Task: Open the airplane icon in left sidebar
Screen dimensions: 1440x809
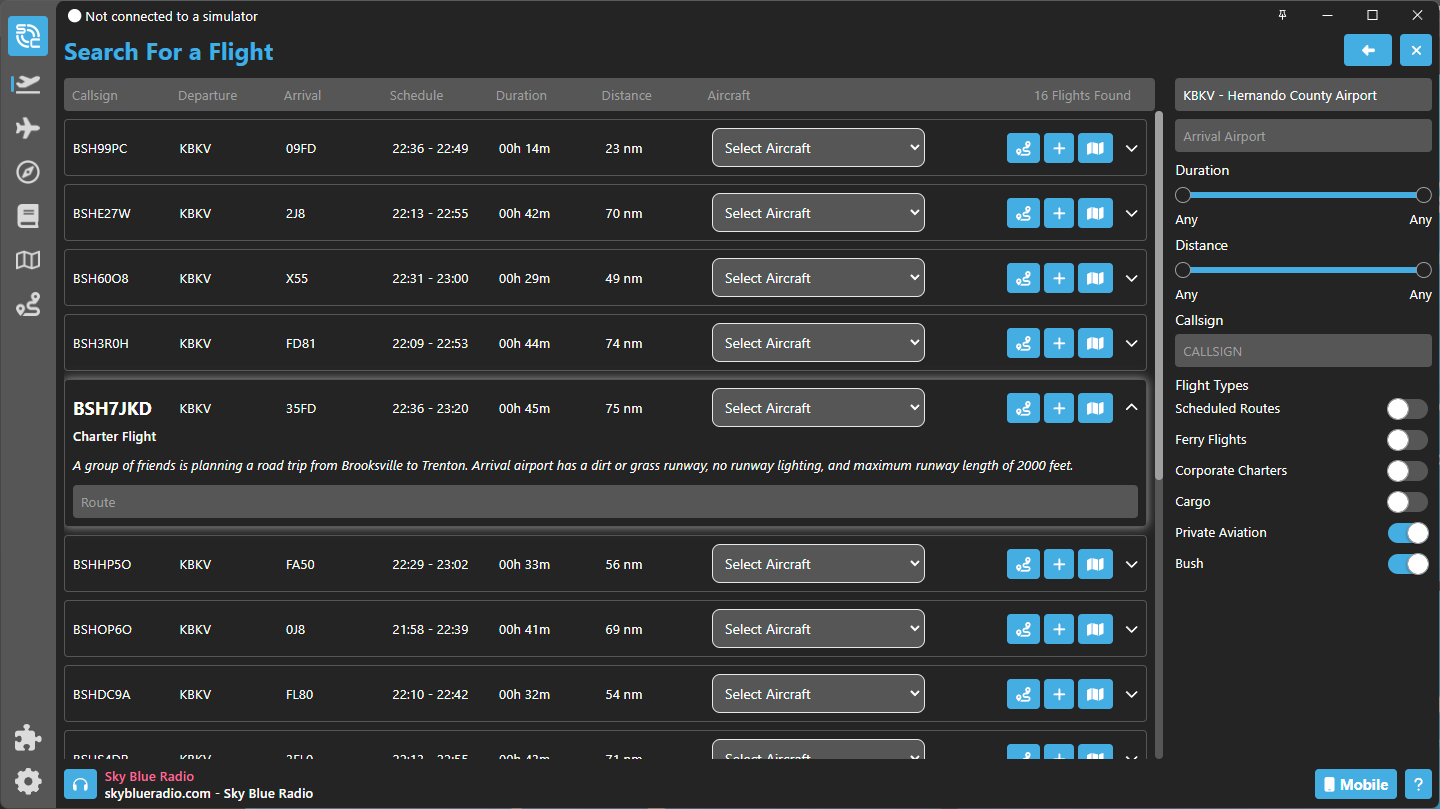Action: pos(28,128)
